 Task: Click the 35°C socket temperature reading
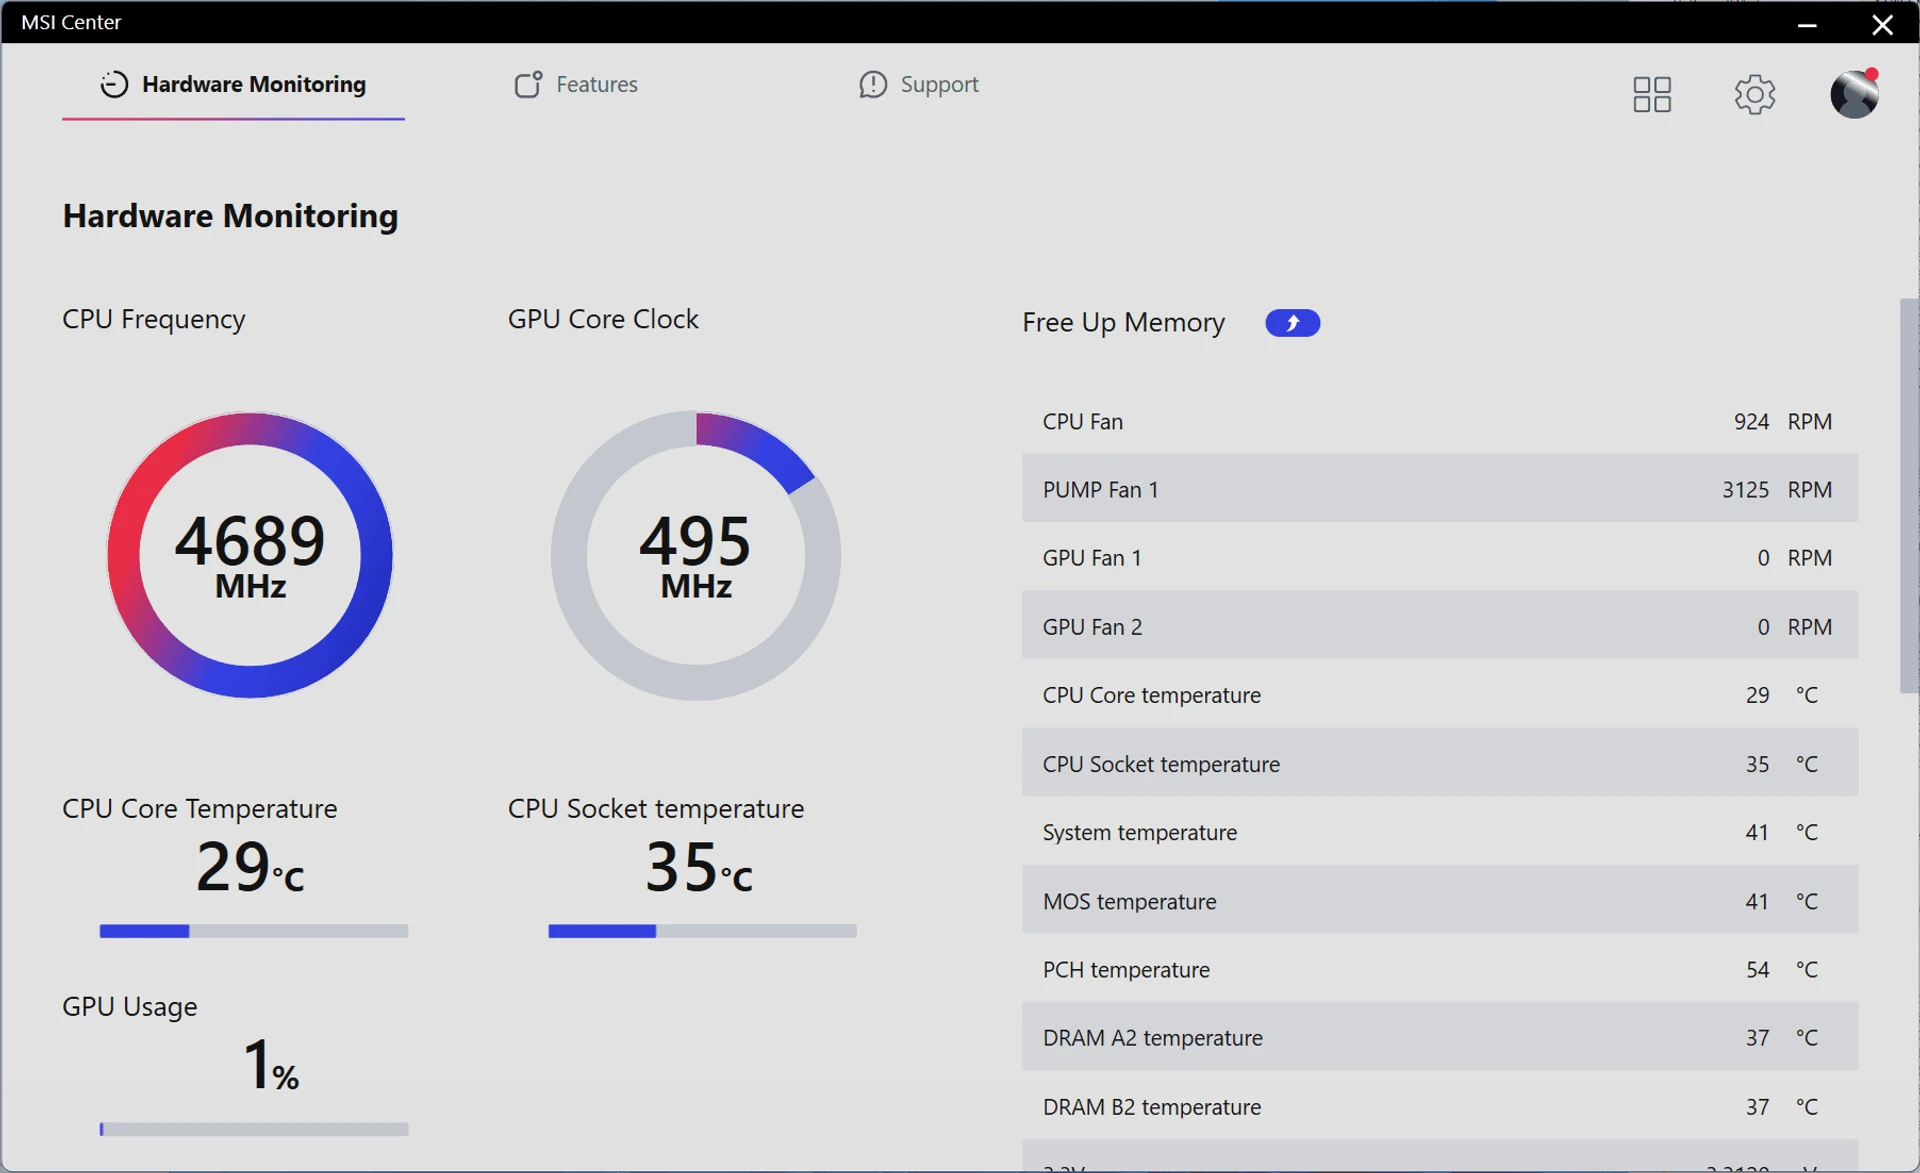[698, 866]
